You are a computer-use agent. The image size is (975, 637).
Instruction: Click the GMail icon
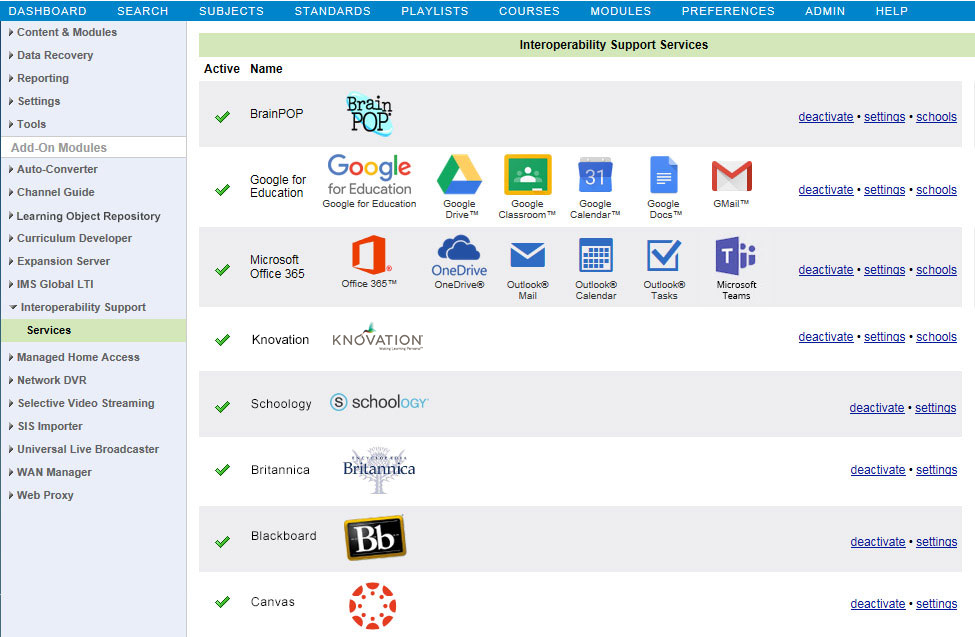pyautogui.click(x=731, y=176)
